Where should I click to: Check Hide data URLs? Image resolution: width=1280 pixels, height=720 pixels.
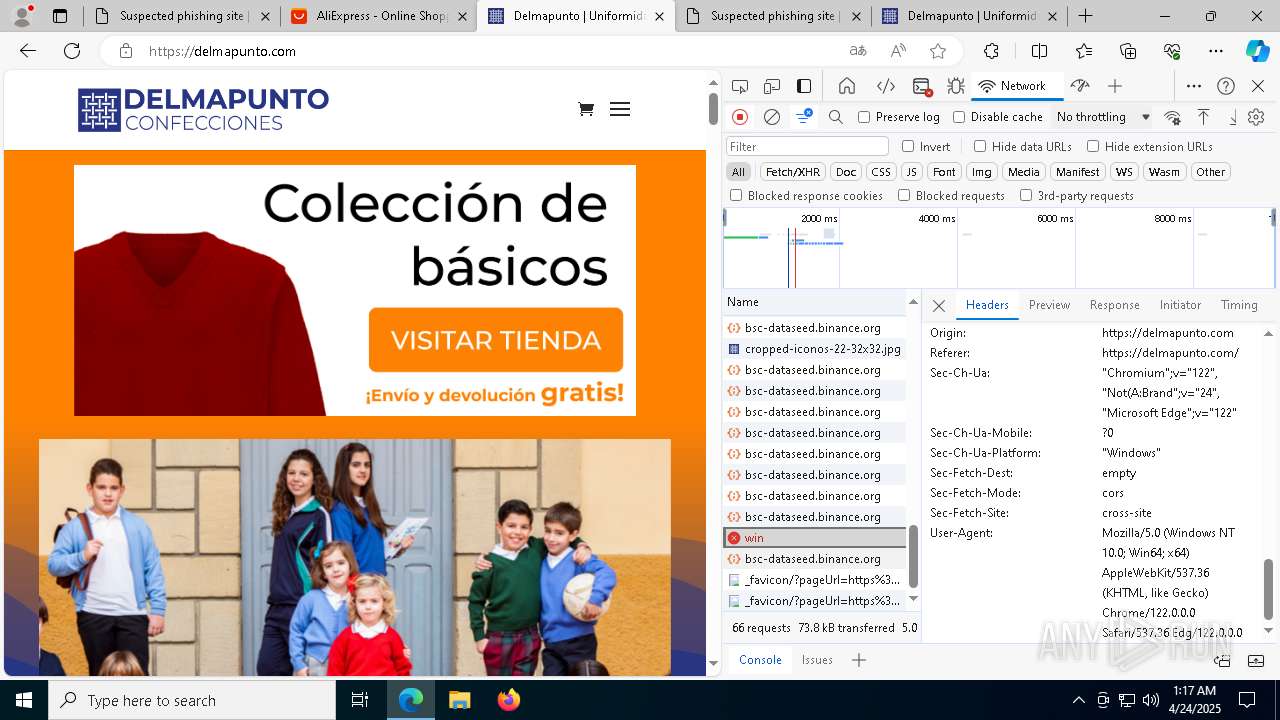[x=980, y=146]
